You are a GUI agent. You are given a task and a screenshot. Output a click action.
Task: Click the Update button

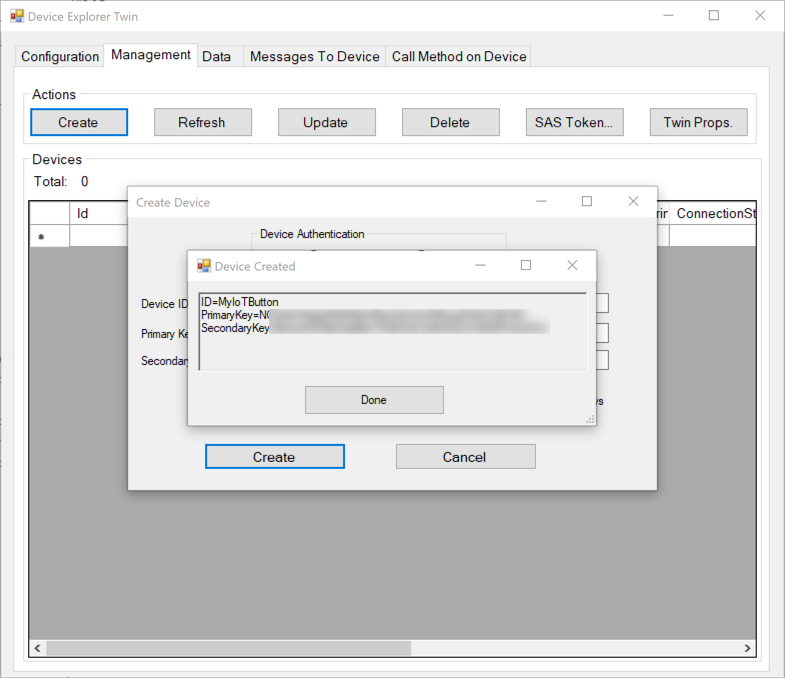point(327,122)
